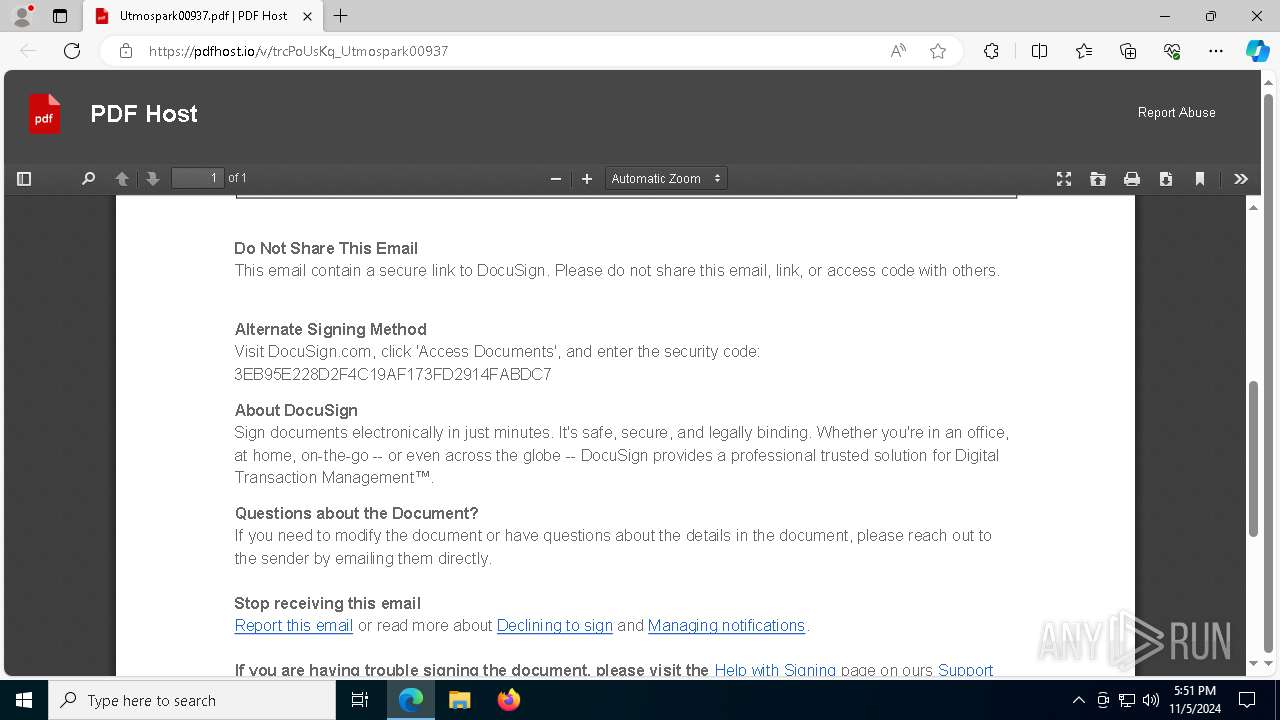This screenshot has width=1280, height=720.
Task: Open the Copilot sidebar
Action: 1257,51
